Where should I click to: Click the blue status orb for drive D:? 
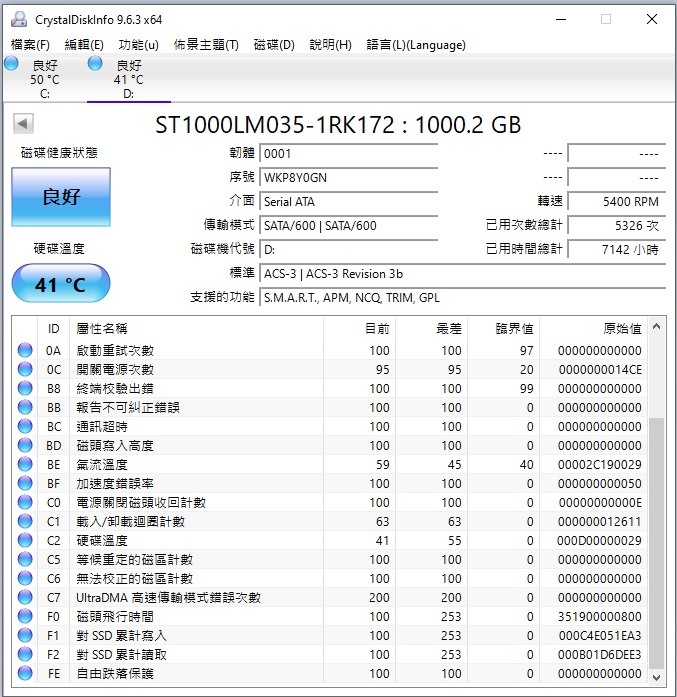tap(95, 64)
